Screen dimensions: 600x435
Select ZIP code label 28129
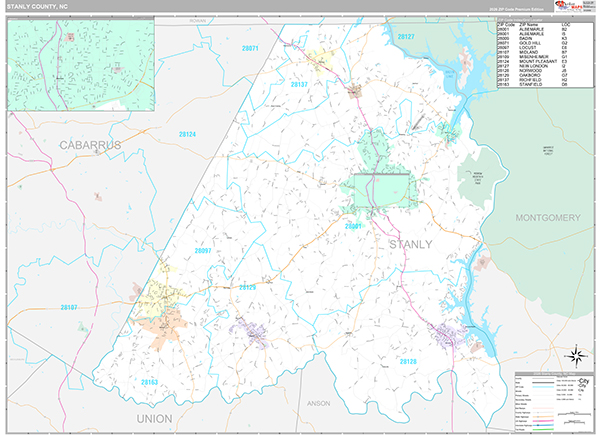coord(248,287)
